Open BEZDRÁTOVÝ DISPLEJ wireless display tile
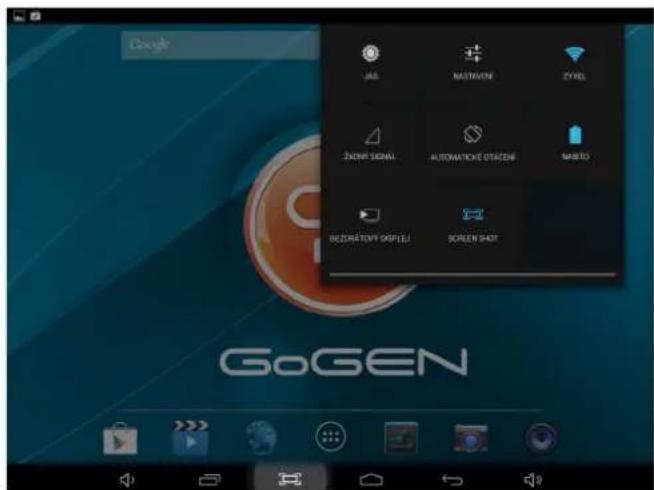 (370, 225)
